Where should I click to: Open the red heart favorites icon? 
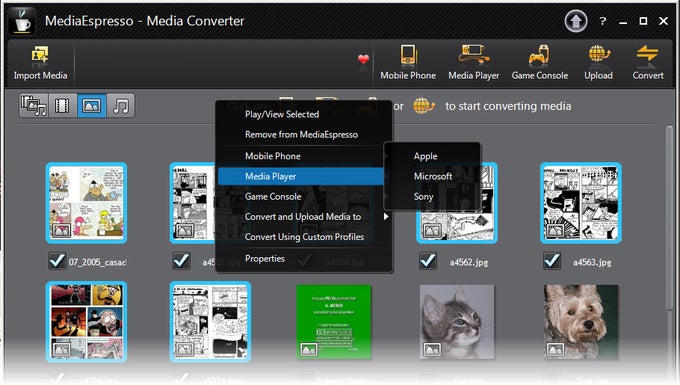coord(363,59)
